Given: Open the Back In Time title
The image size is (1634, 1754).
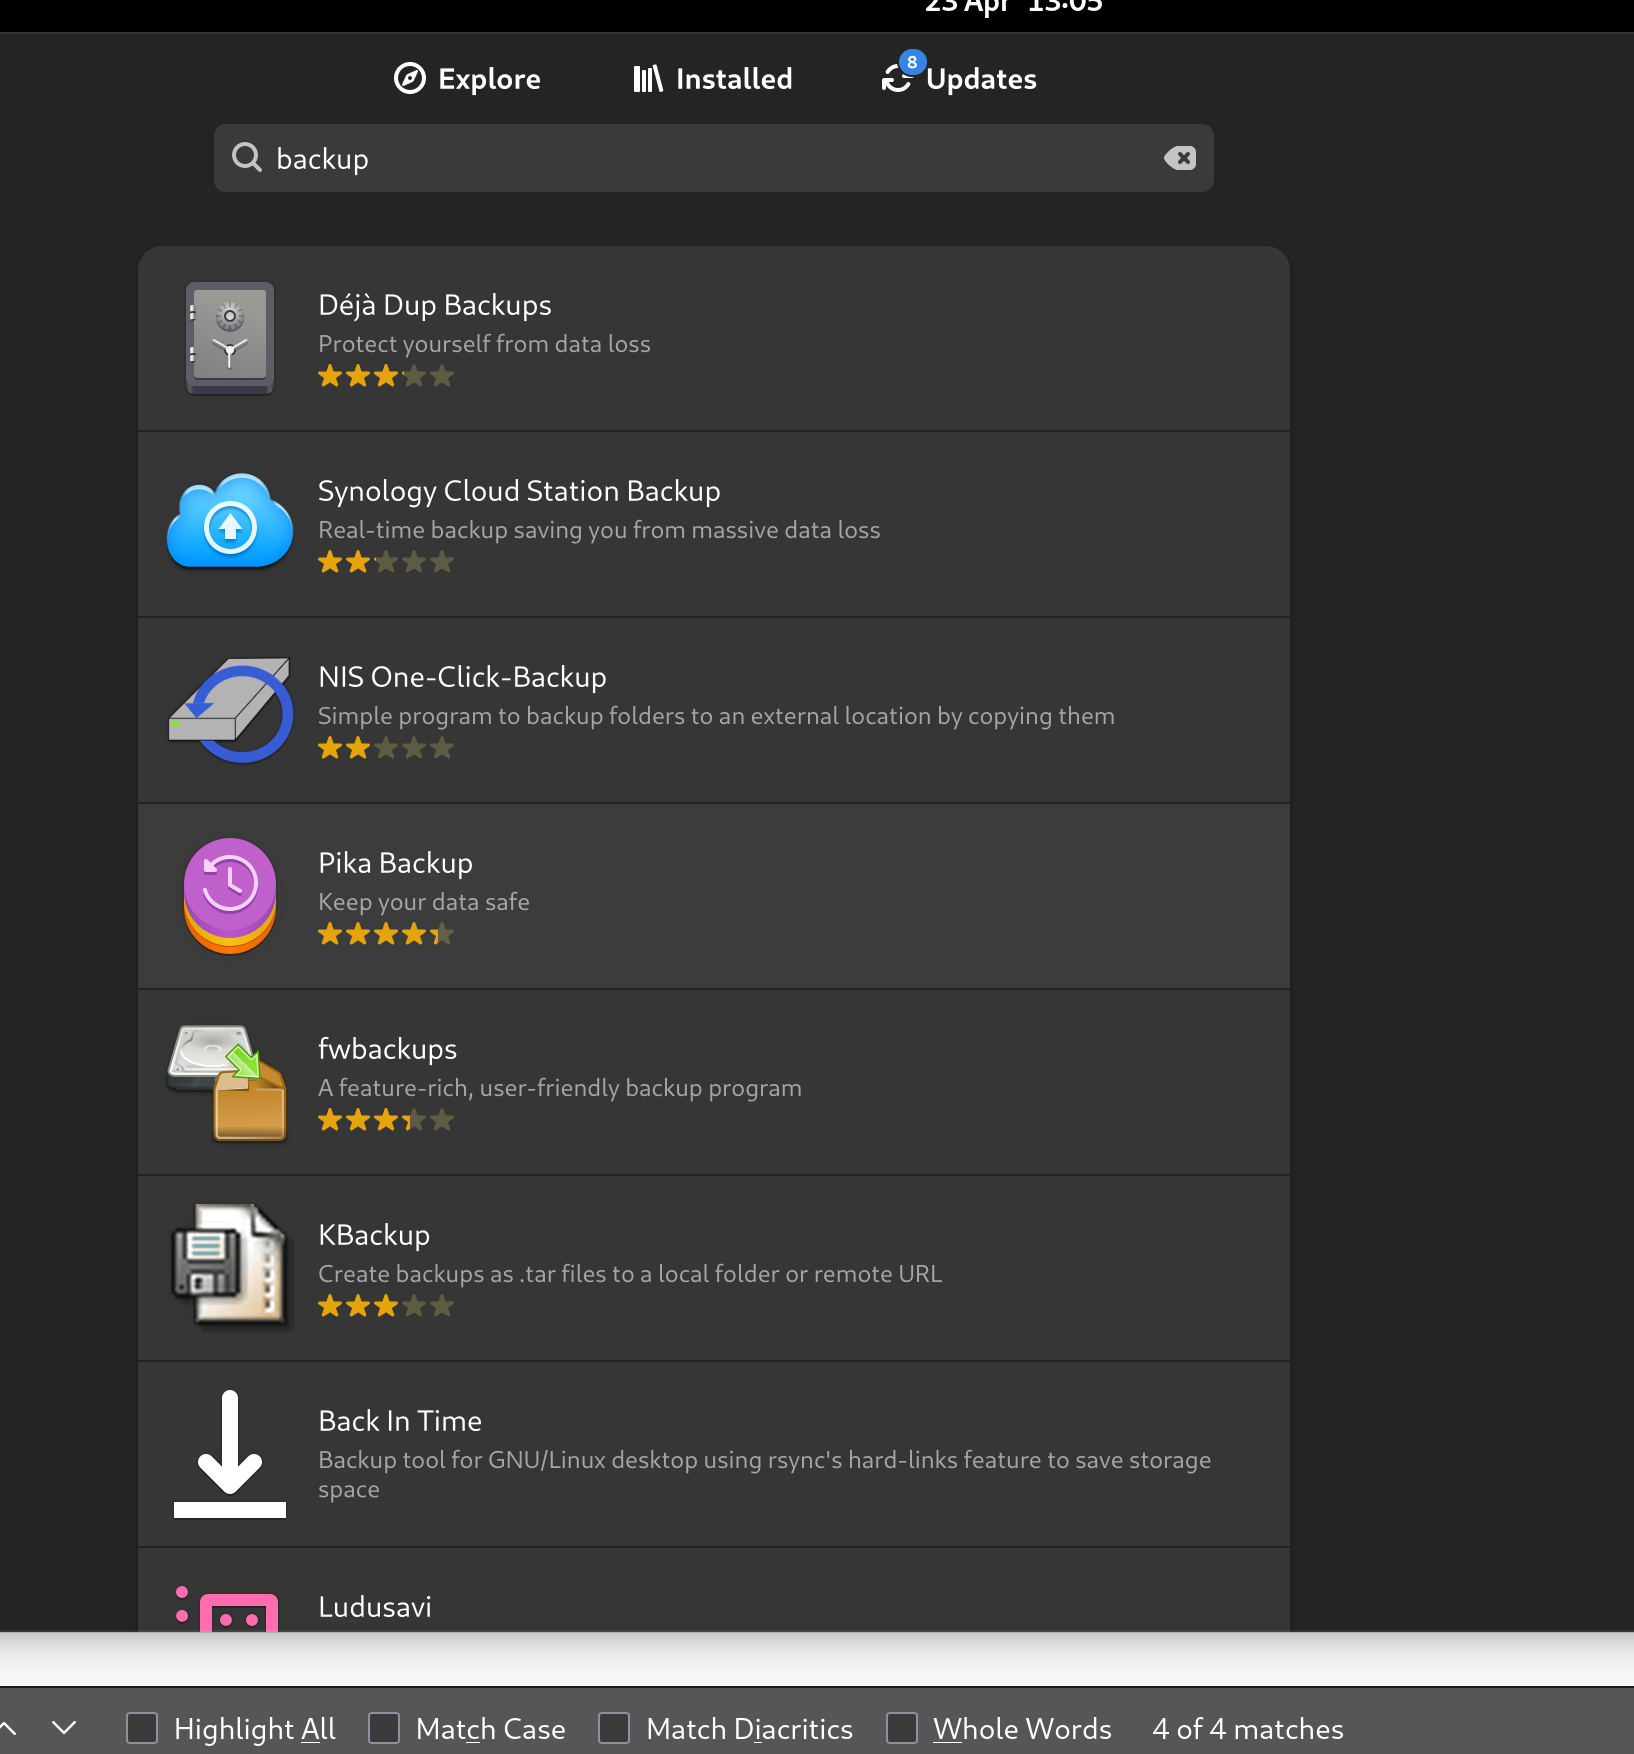Looking at the screenshot, I should pos(400,1421).
